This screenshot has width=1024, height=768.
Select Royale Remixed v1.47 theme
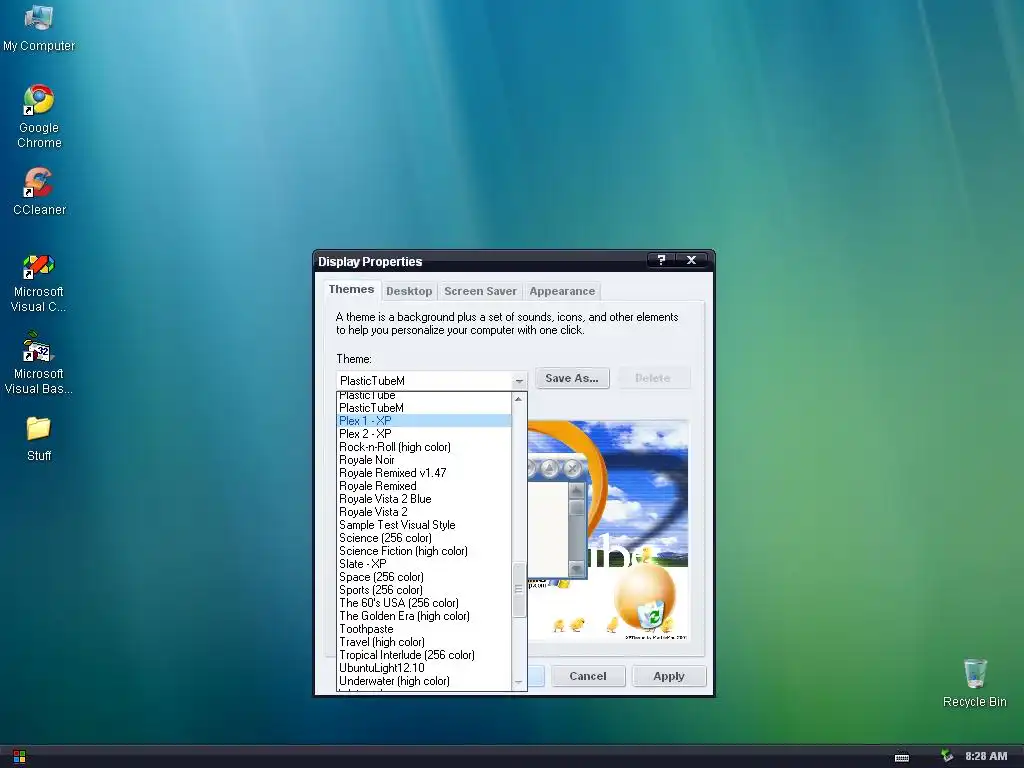[424, 473]
